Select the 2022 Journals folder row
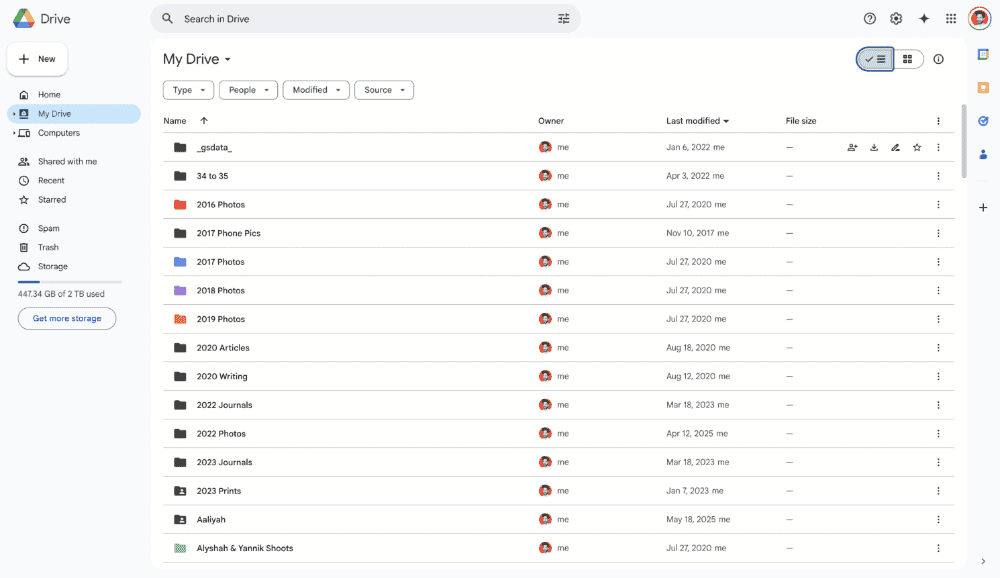The height and width of the screenshot is (578, 1000). click(558, 405)
